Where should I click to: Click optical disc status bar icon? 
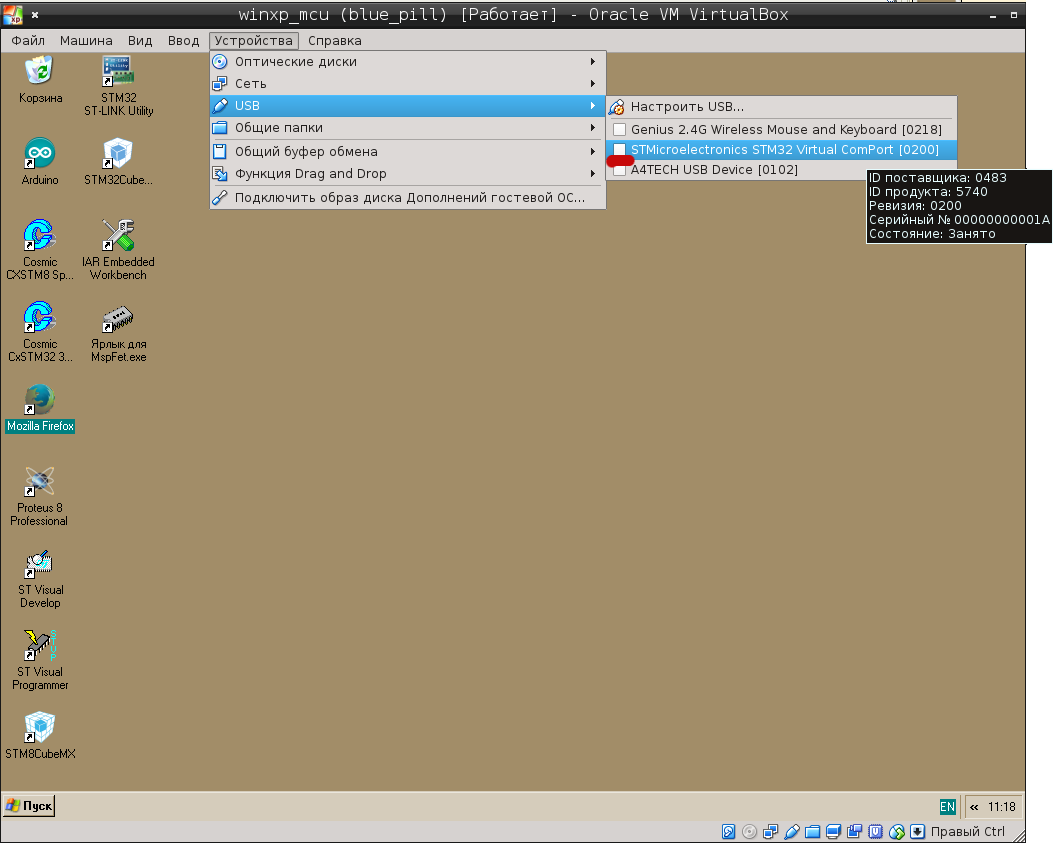pyautogui.click(x=749, y=832)
